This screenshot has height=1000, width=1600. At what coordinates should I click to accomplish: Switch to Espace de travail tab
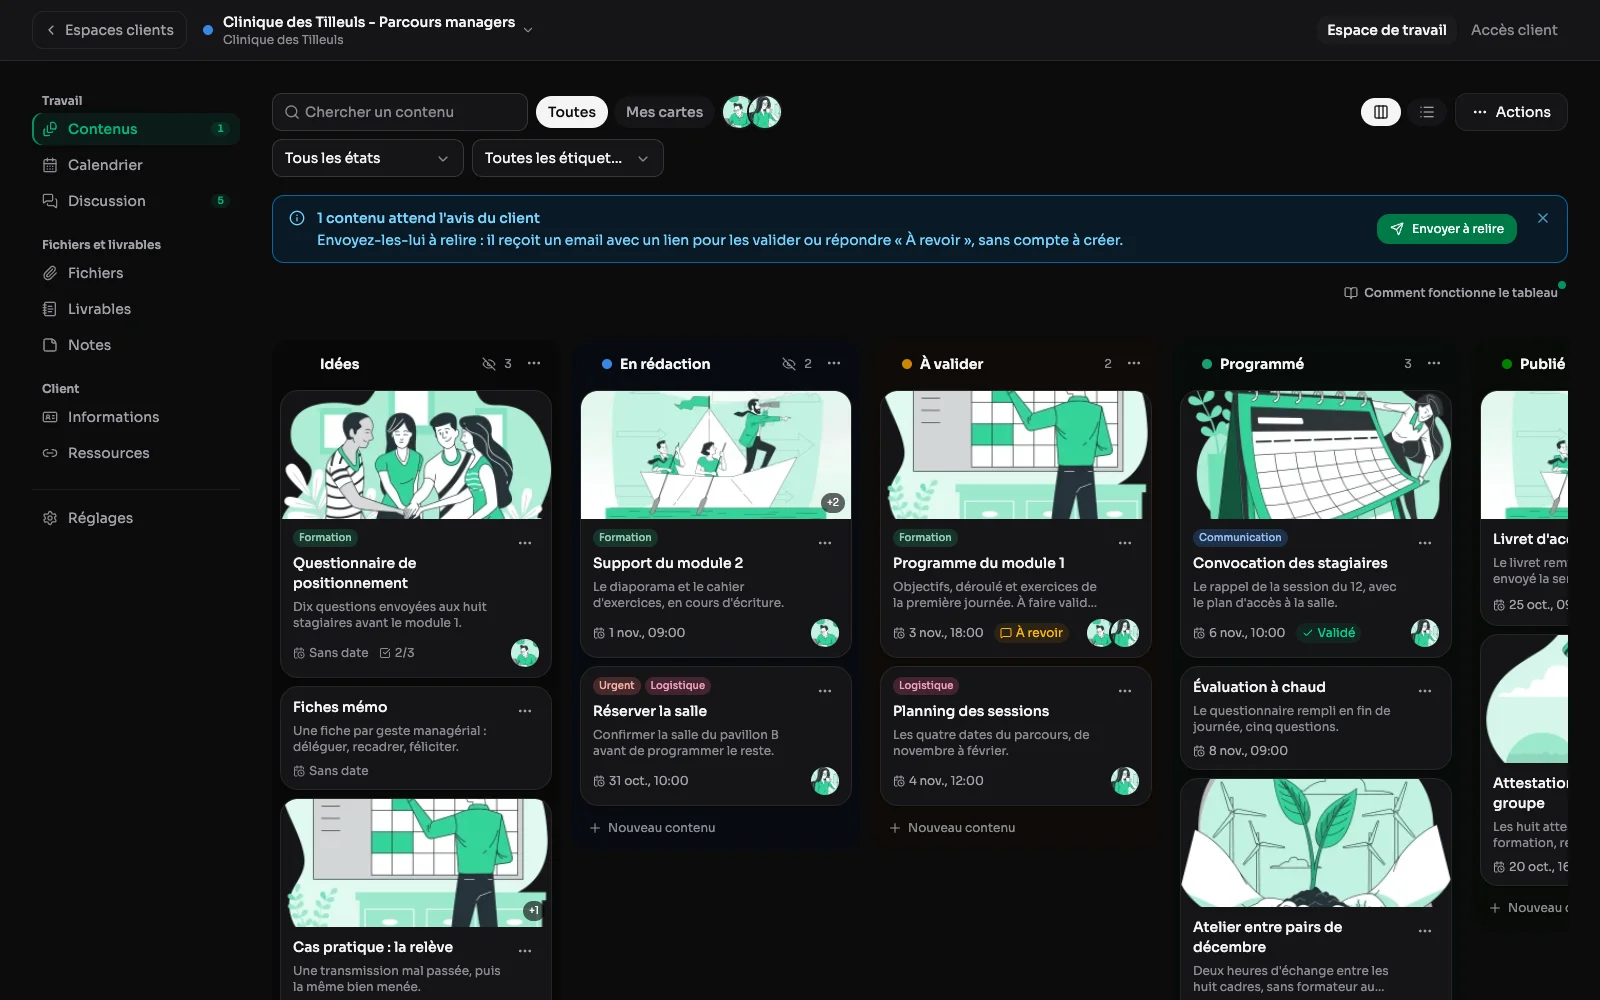(x=1386, y=30)
